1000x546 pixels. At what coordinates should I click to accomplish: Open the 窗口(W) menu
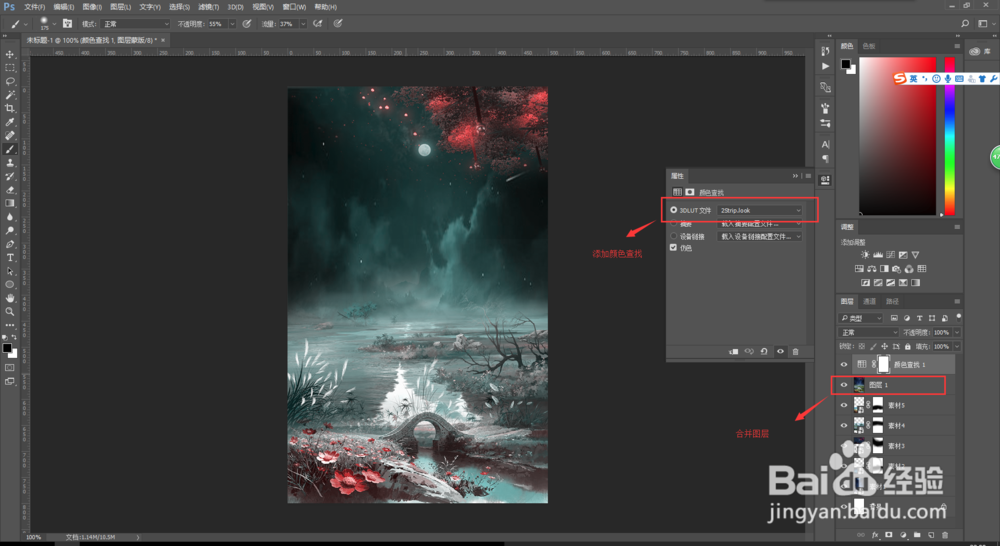pyautogui.click(x=294, y=7)
